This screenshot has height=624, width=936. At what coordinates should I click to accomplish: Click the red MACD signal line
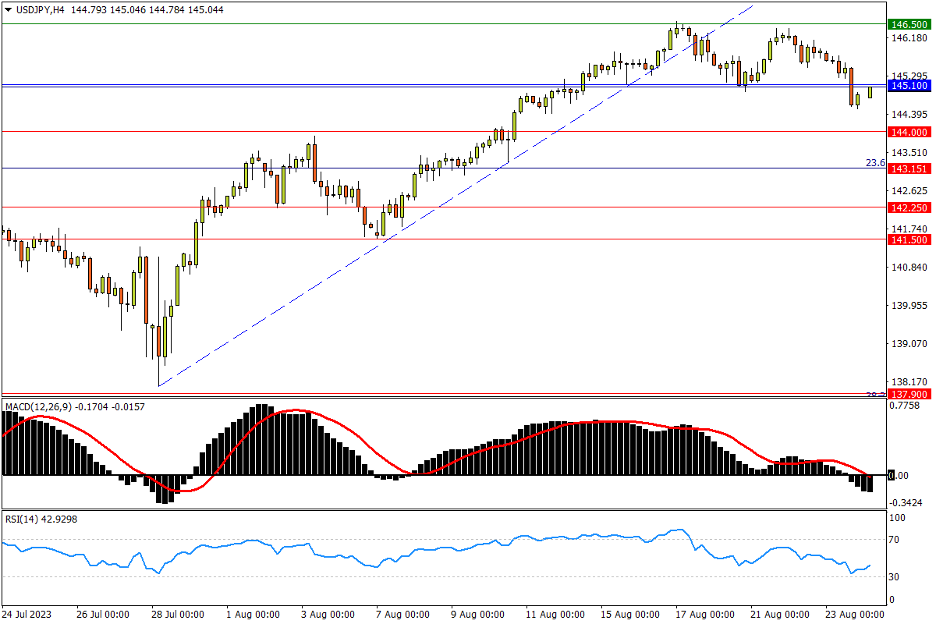click(x=300, y=411)
